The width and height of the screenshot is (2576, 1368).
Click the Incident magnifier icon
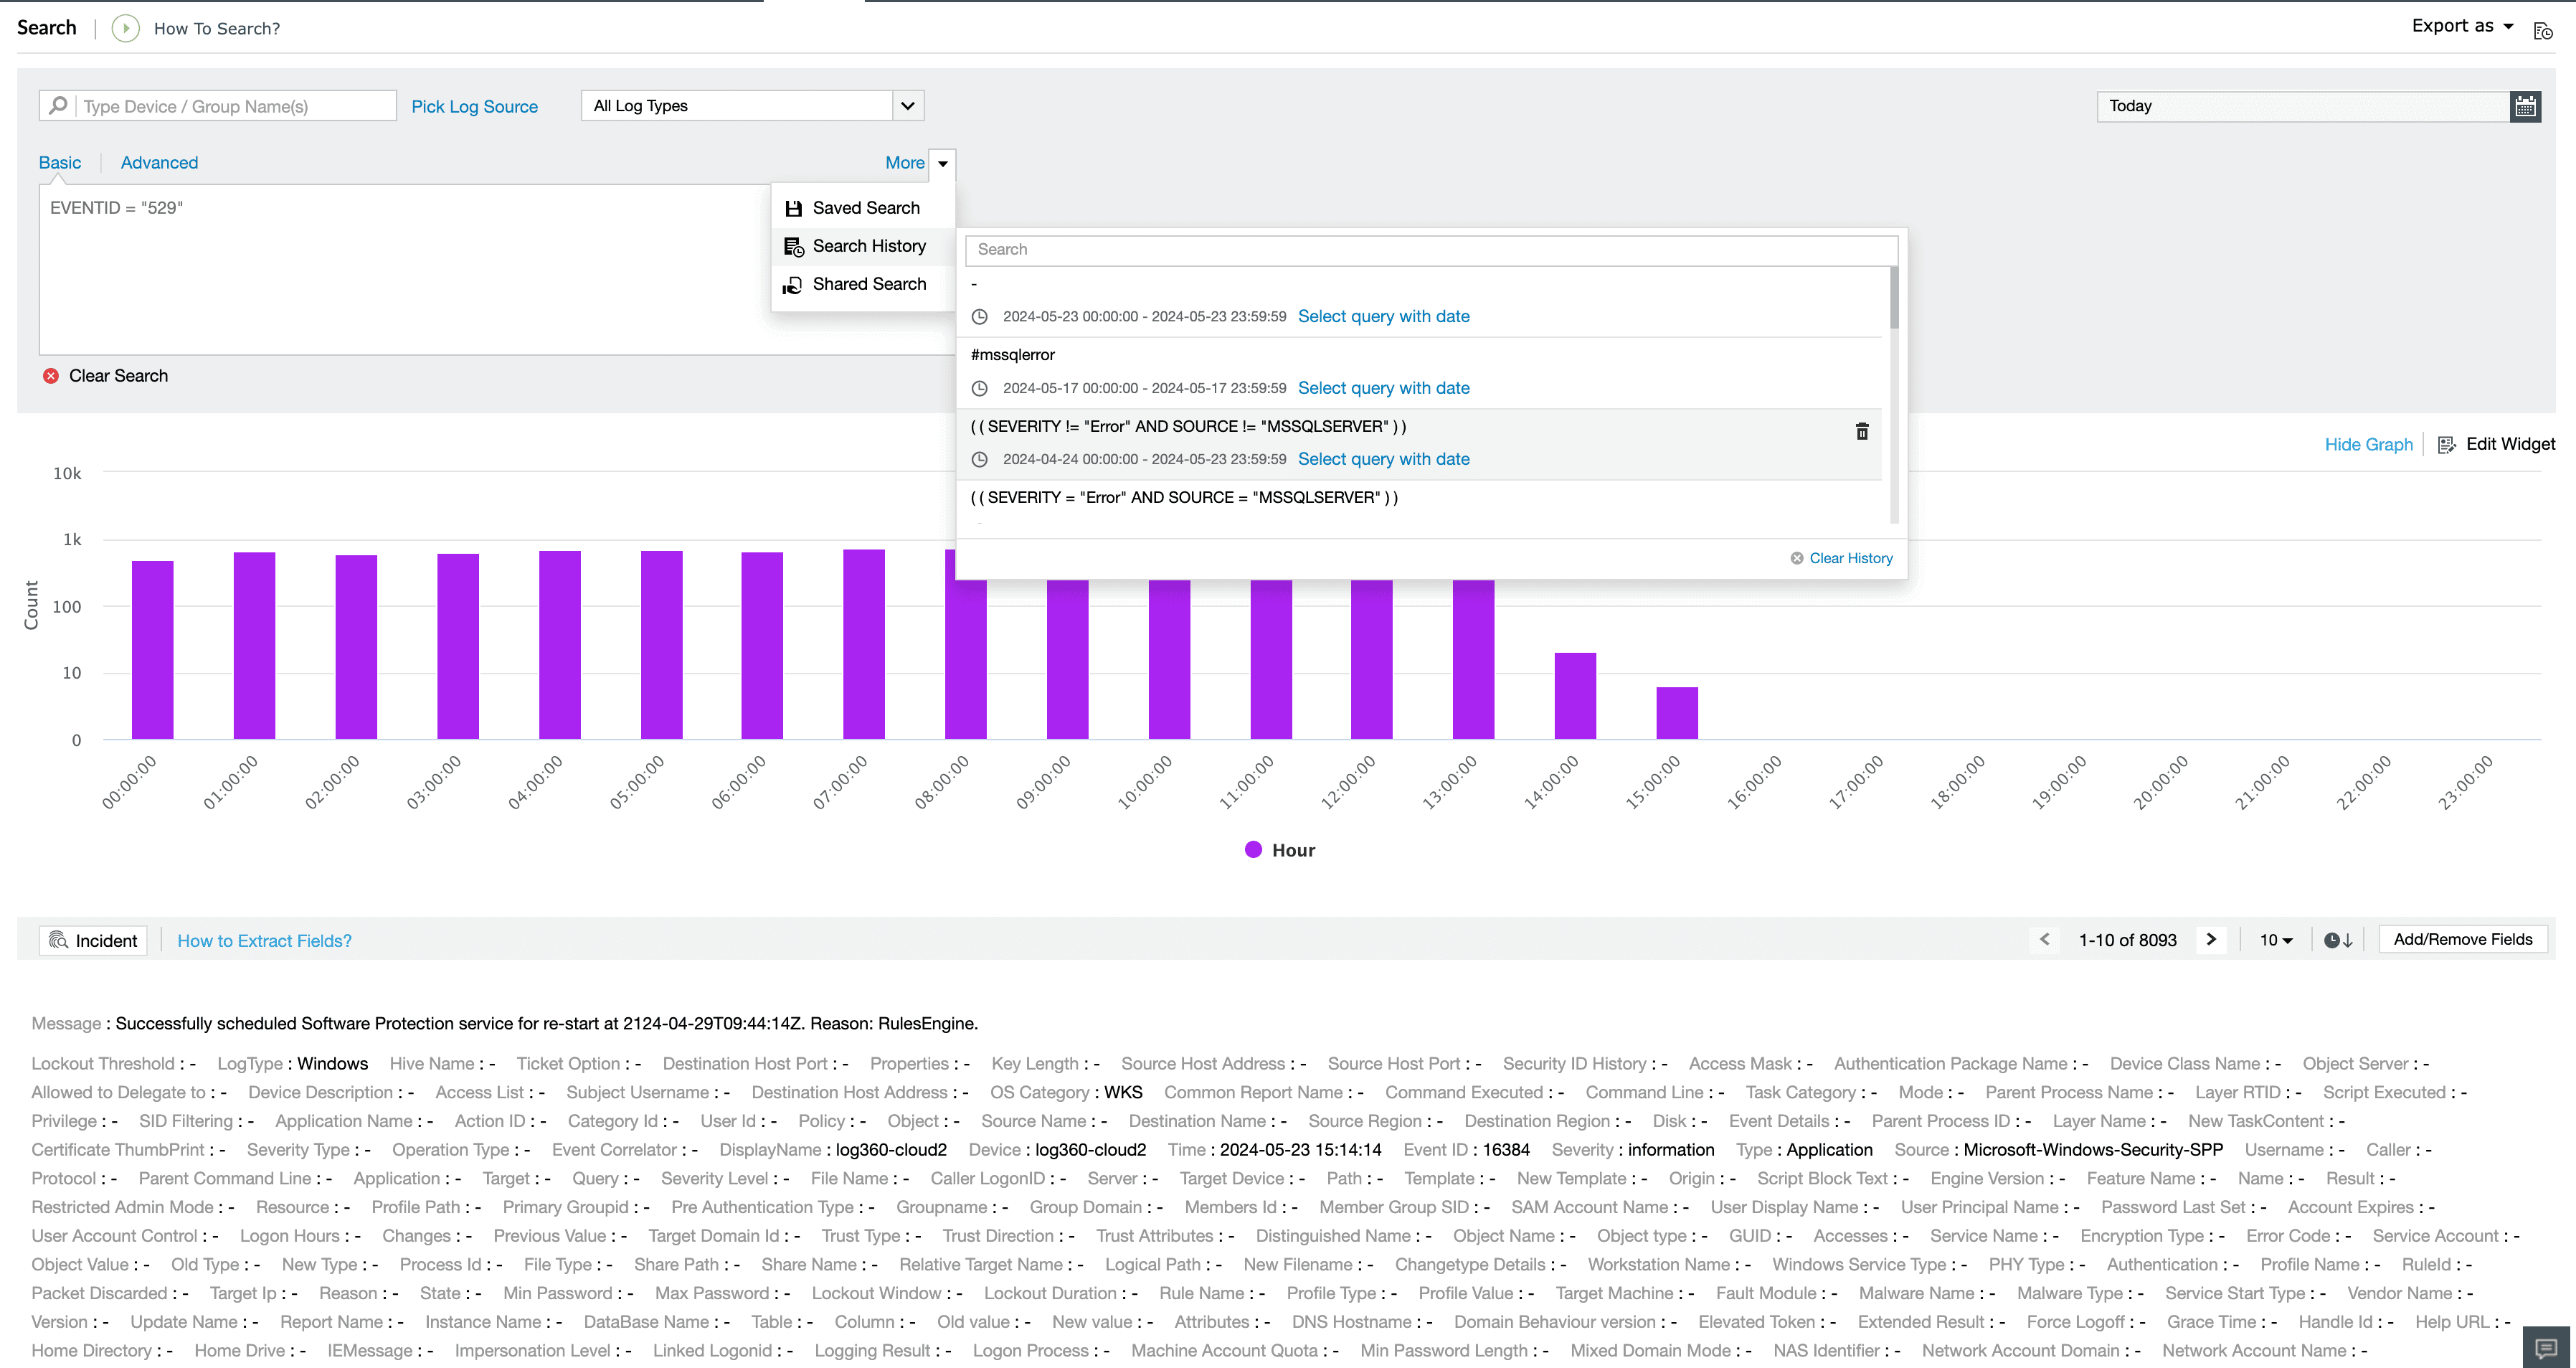(x=58, y=940)
